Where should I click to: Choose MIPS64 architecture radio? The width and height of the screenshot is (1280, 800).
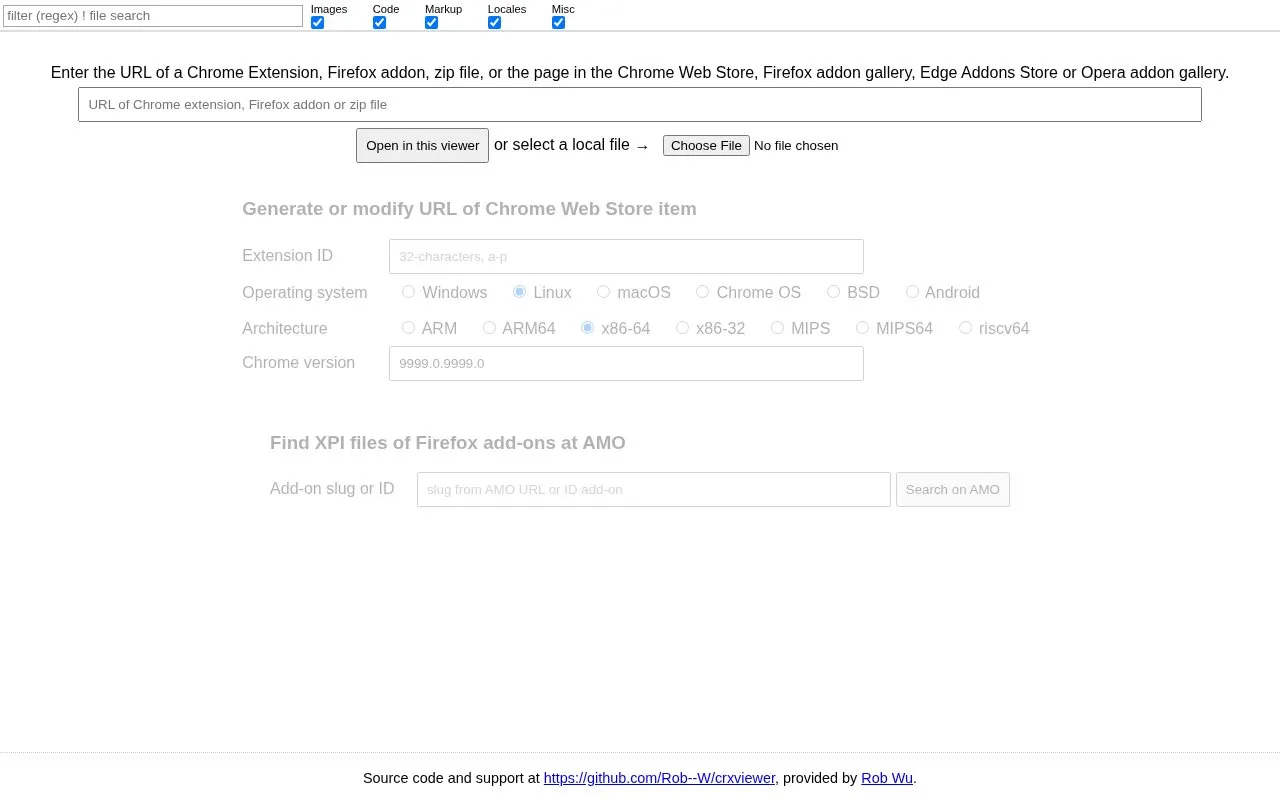tap(862, 328)
